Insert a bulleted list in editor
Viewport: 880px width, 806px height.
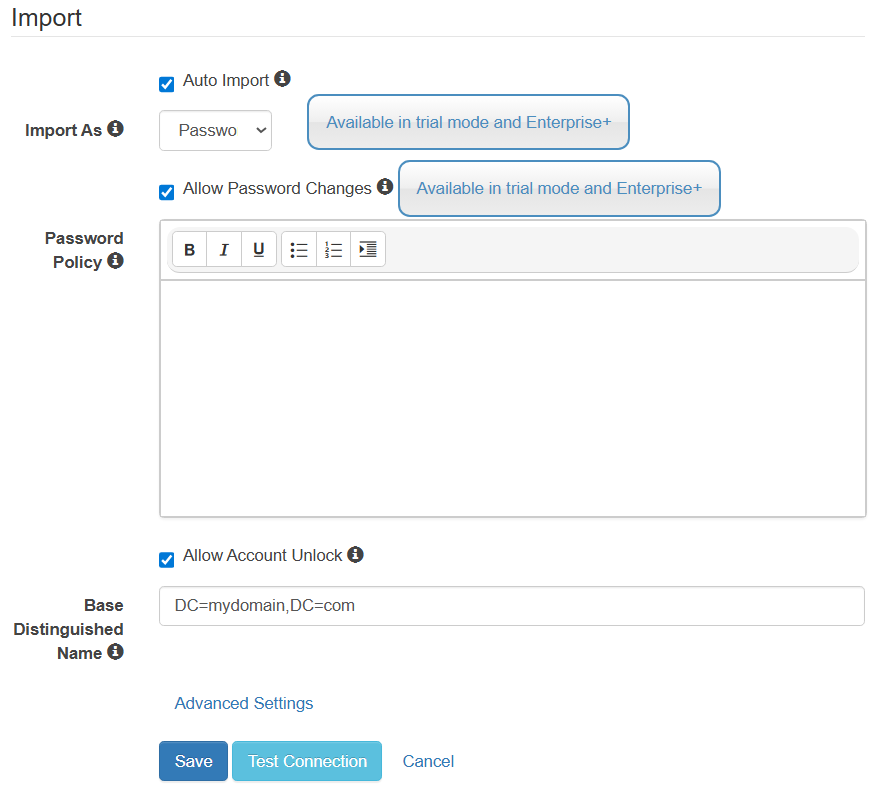pos(299,250)
